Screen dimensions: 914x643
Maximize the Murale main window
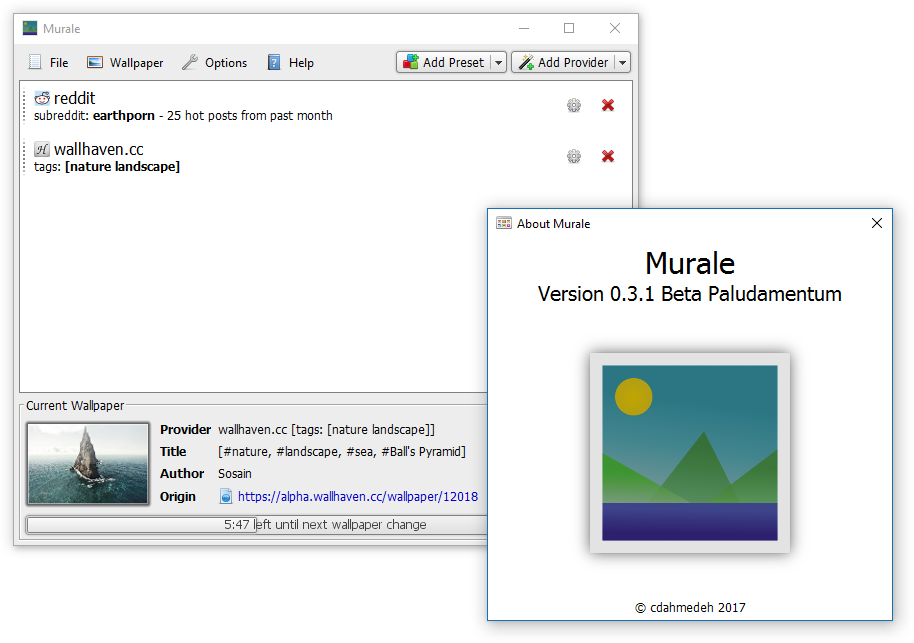coord(569,28)
